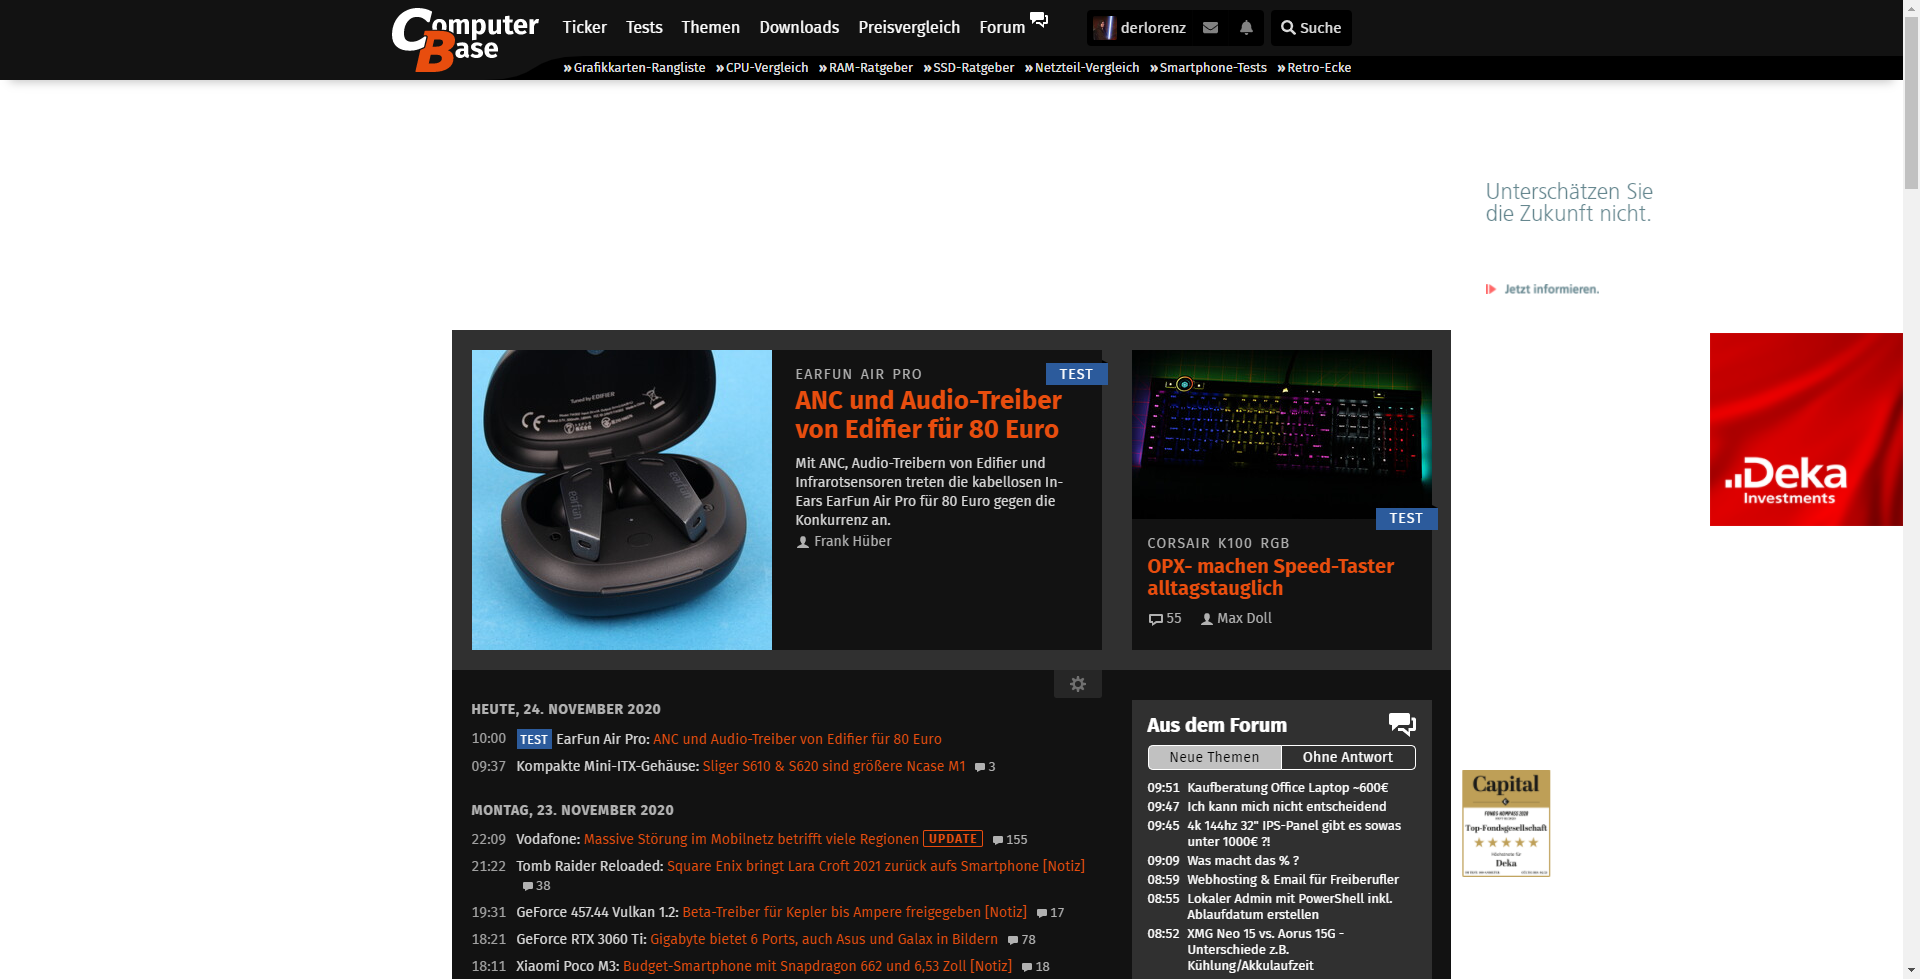Image resolution: width=1920 pixels, height=979 pixels.
Task: Open forum thread XMG Neo 15 vs. Aorus 15G
Action: (x=1265, y=950)
